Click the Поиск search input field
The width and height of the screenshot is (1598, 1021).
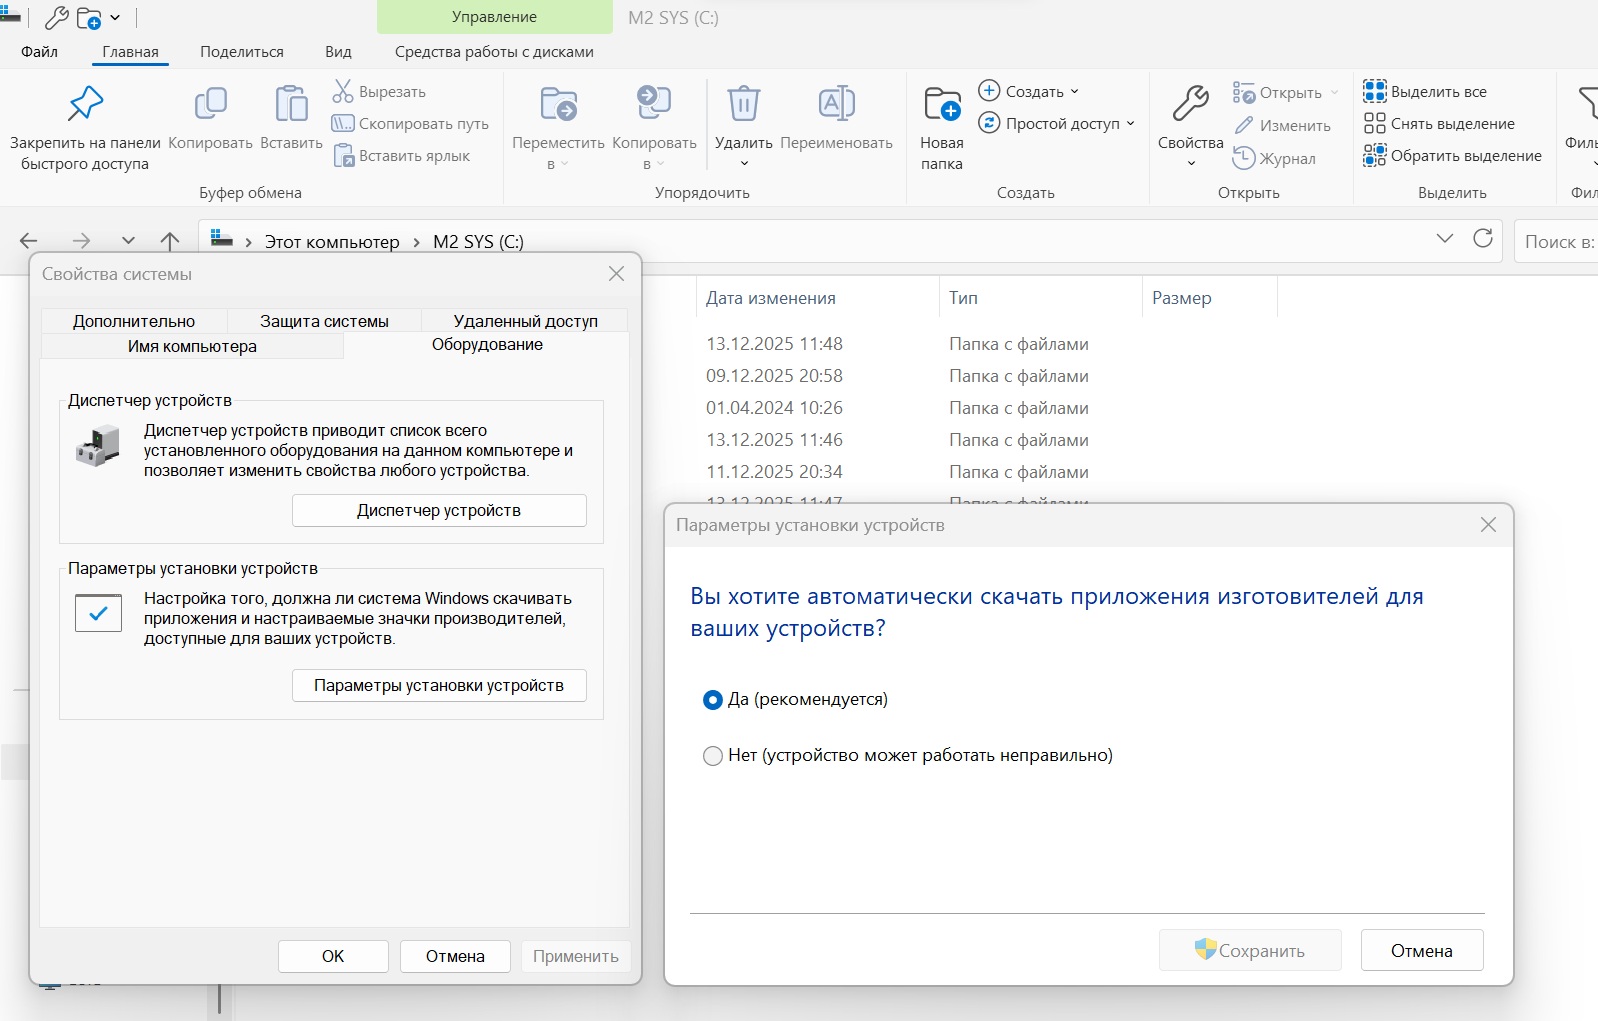[x=1556, y=242]
